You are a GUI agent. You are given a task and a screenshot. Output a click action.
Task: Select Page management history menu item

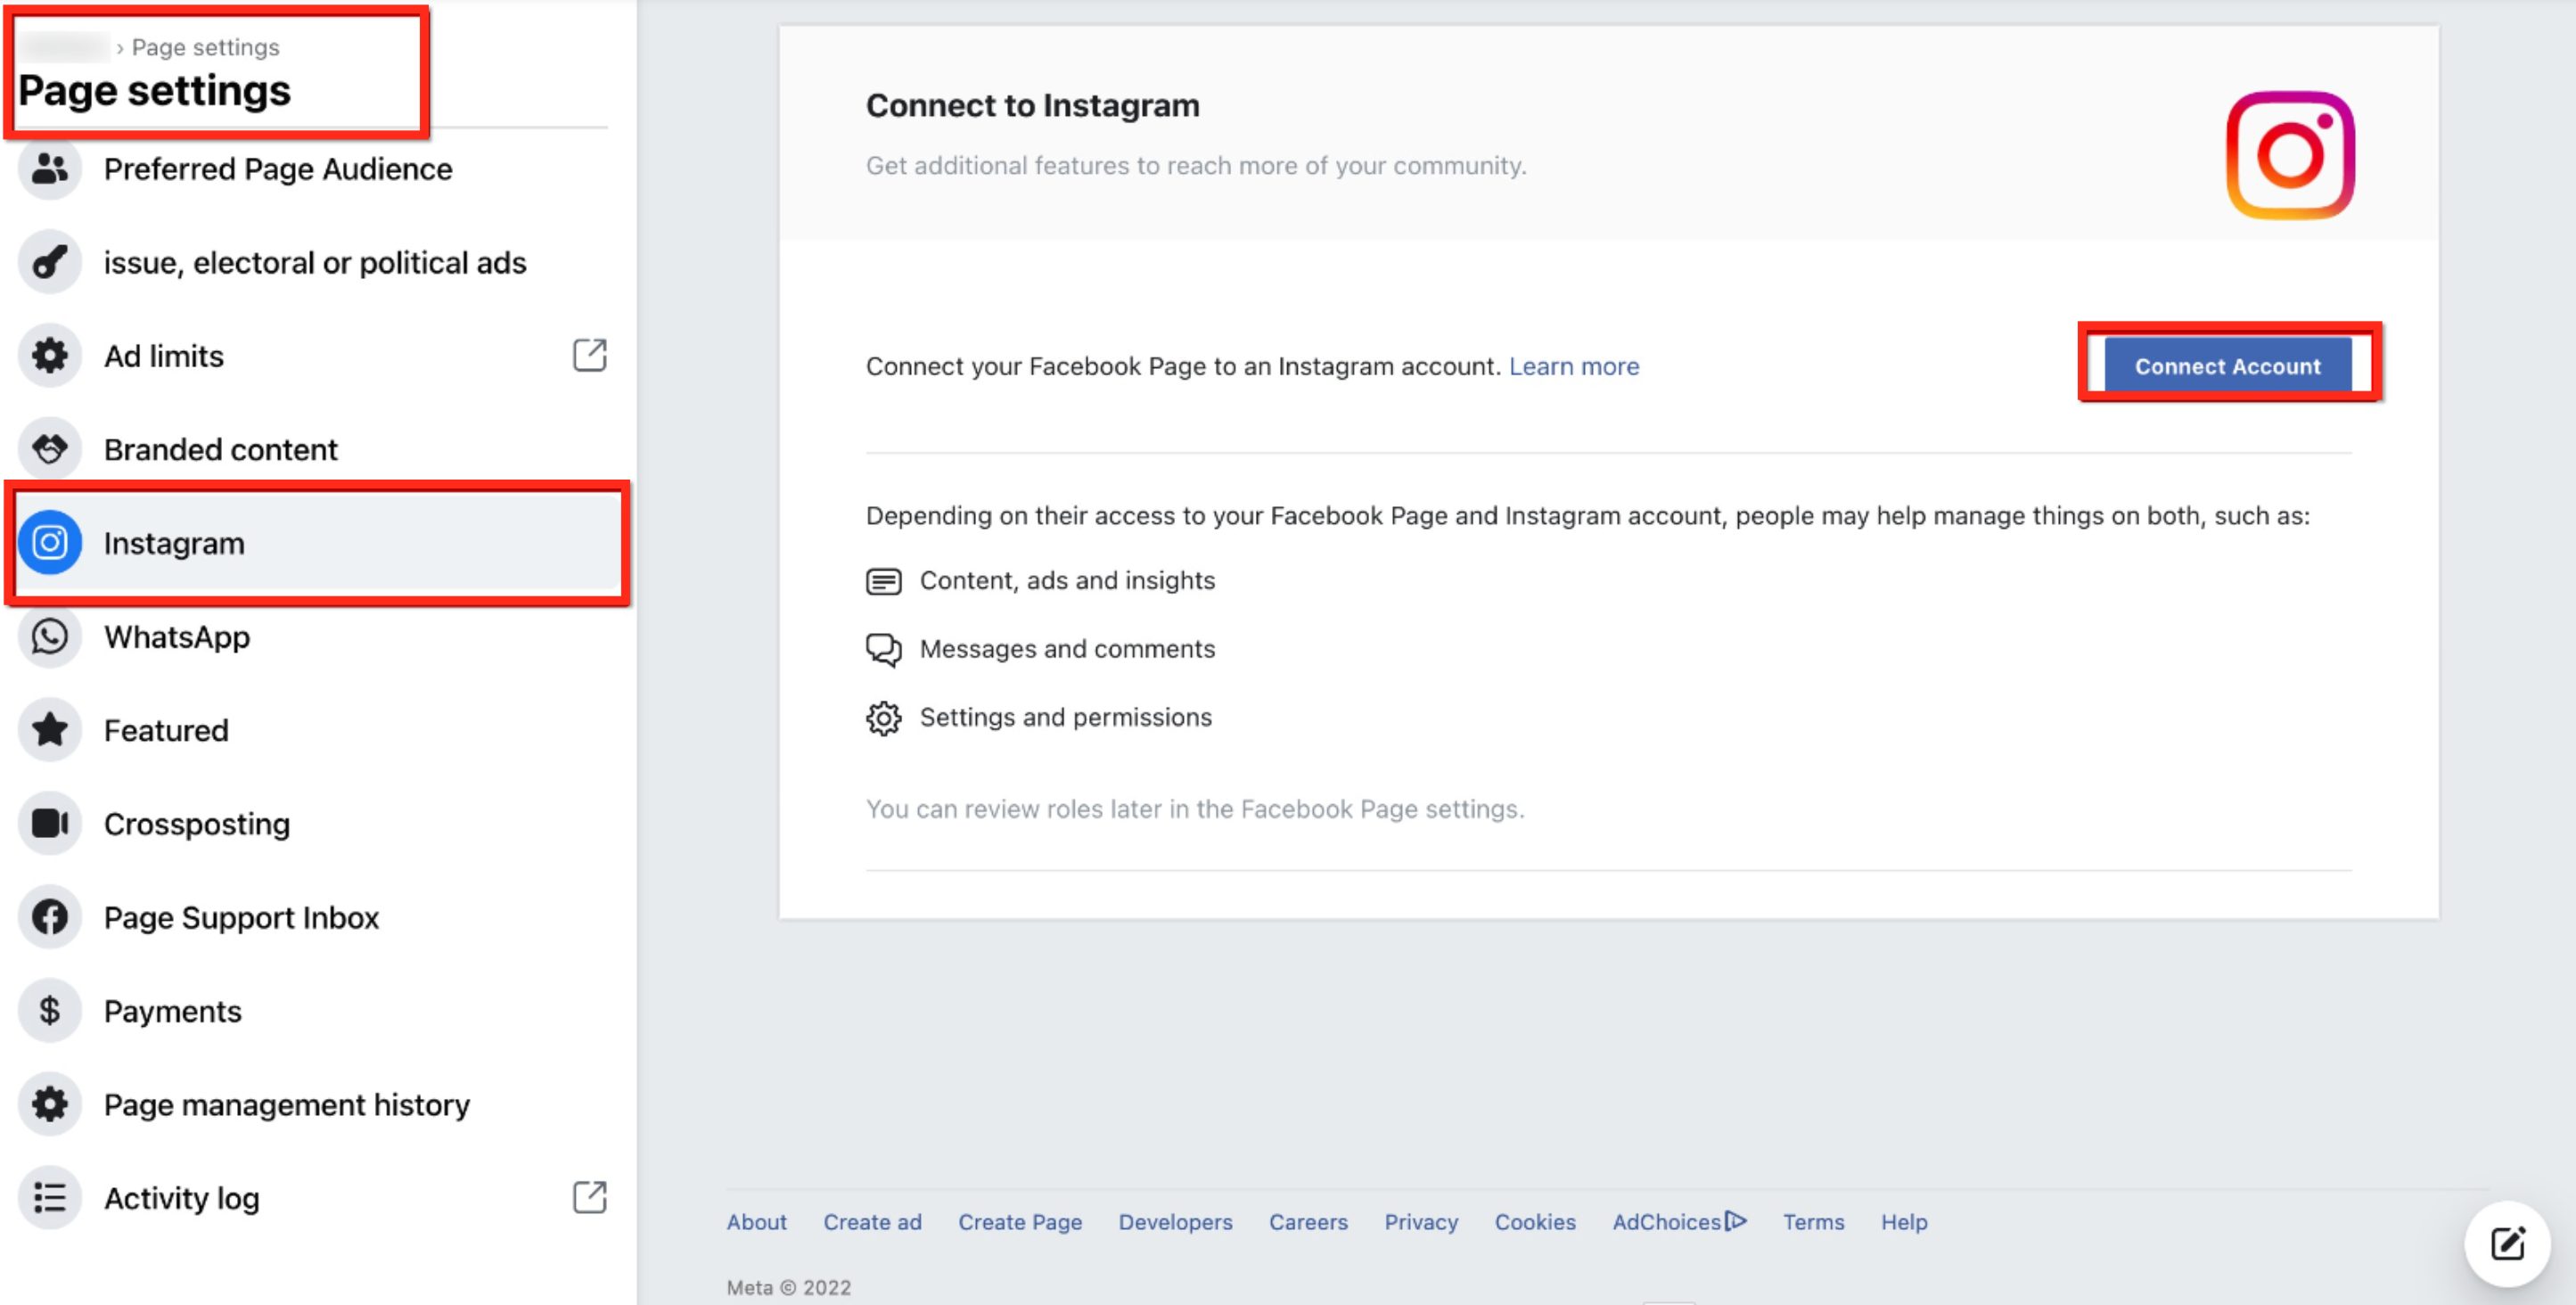click(286, 1105)
